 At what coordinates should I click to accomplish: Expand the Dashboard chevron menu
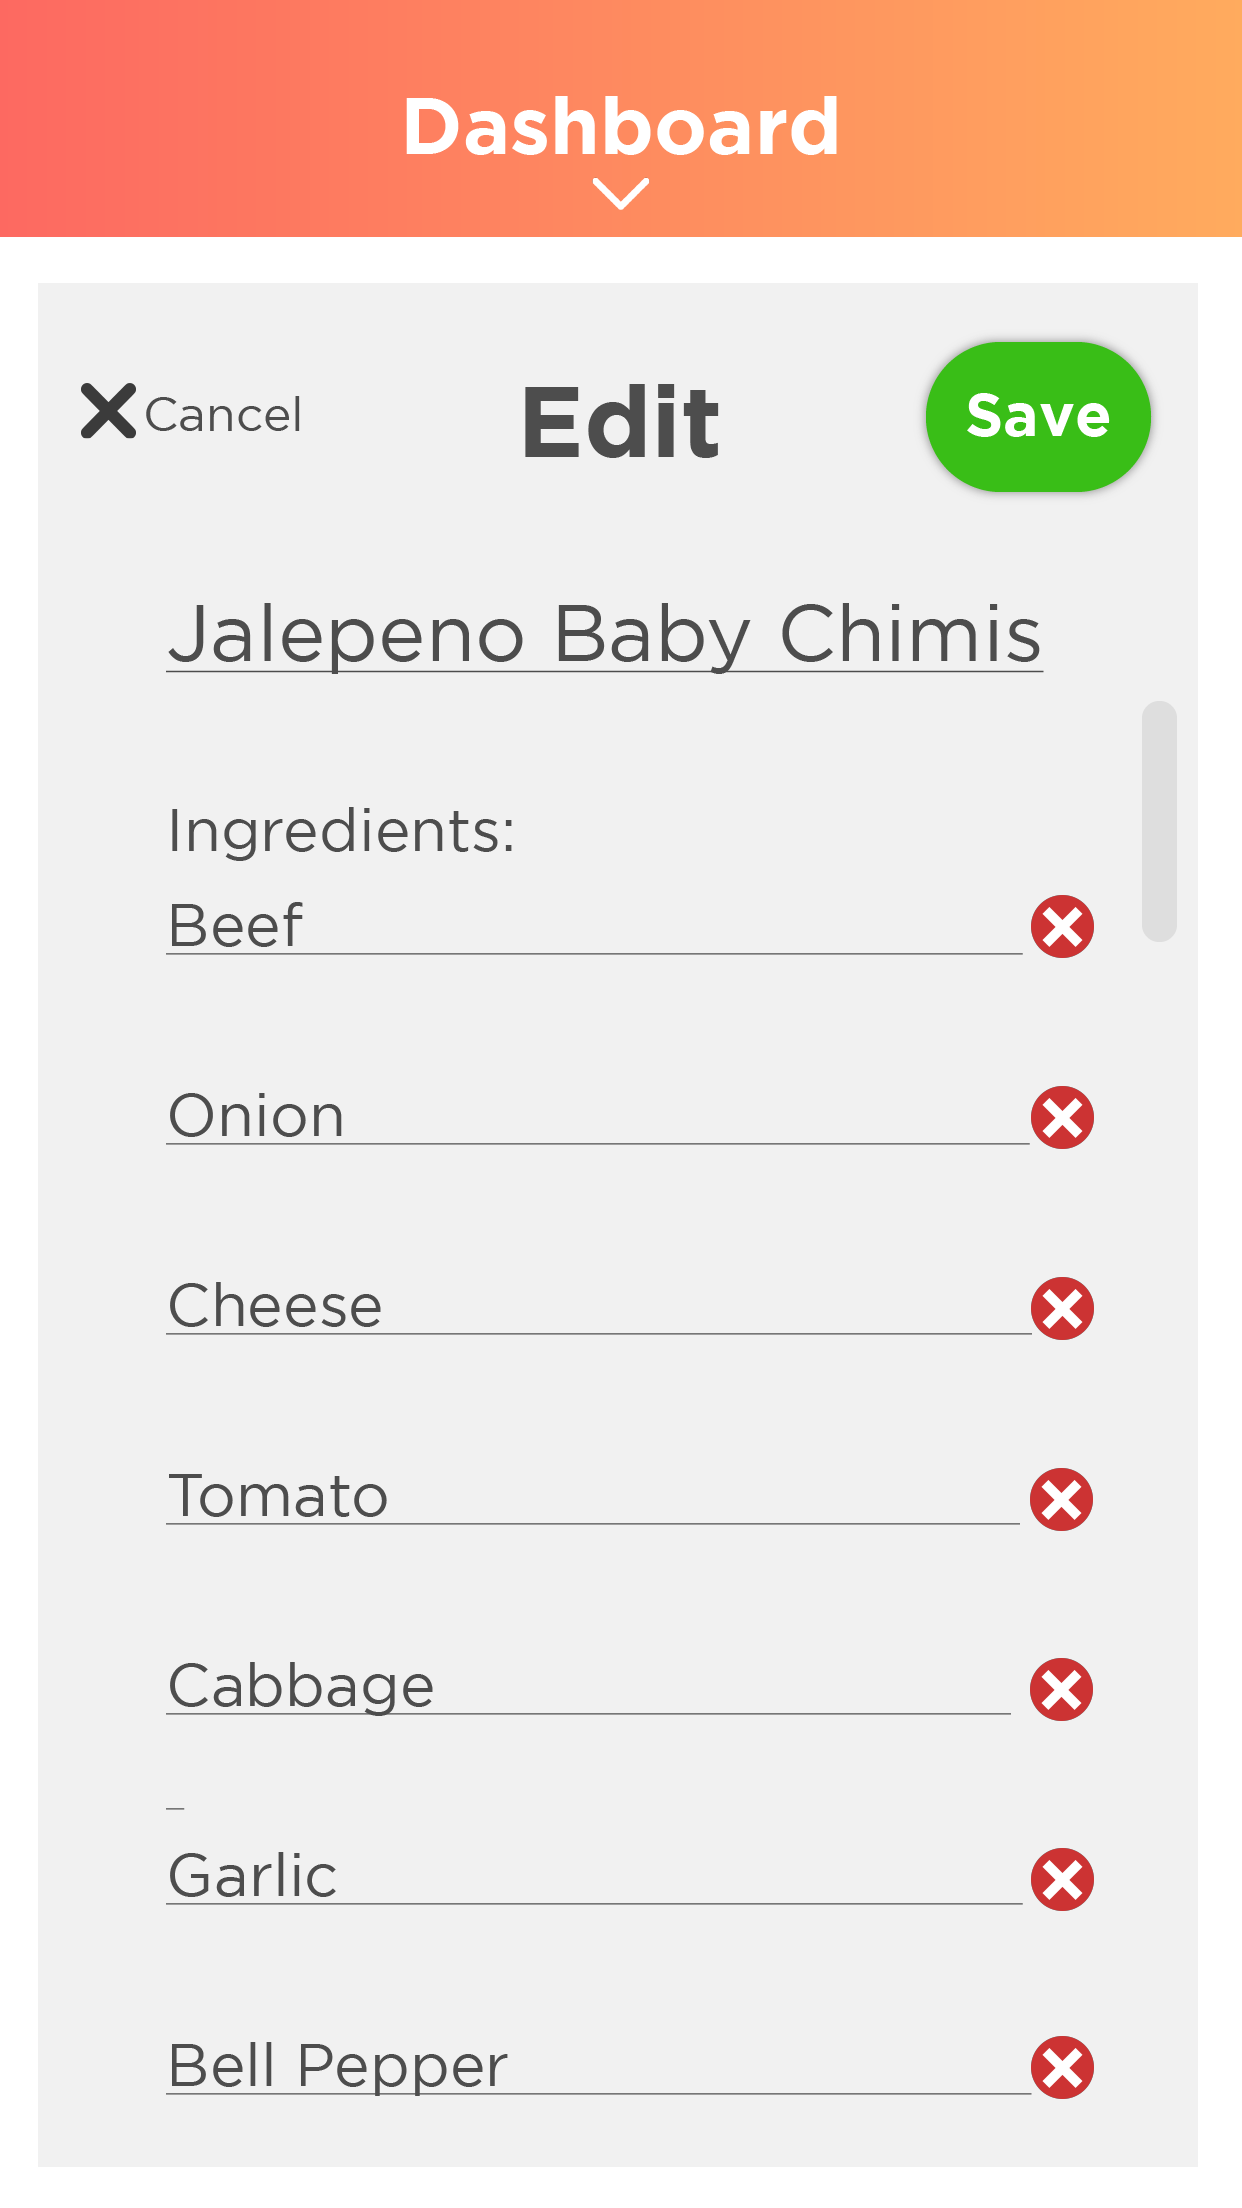621,194
